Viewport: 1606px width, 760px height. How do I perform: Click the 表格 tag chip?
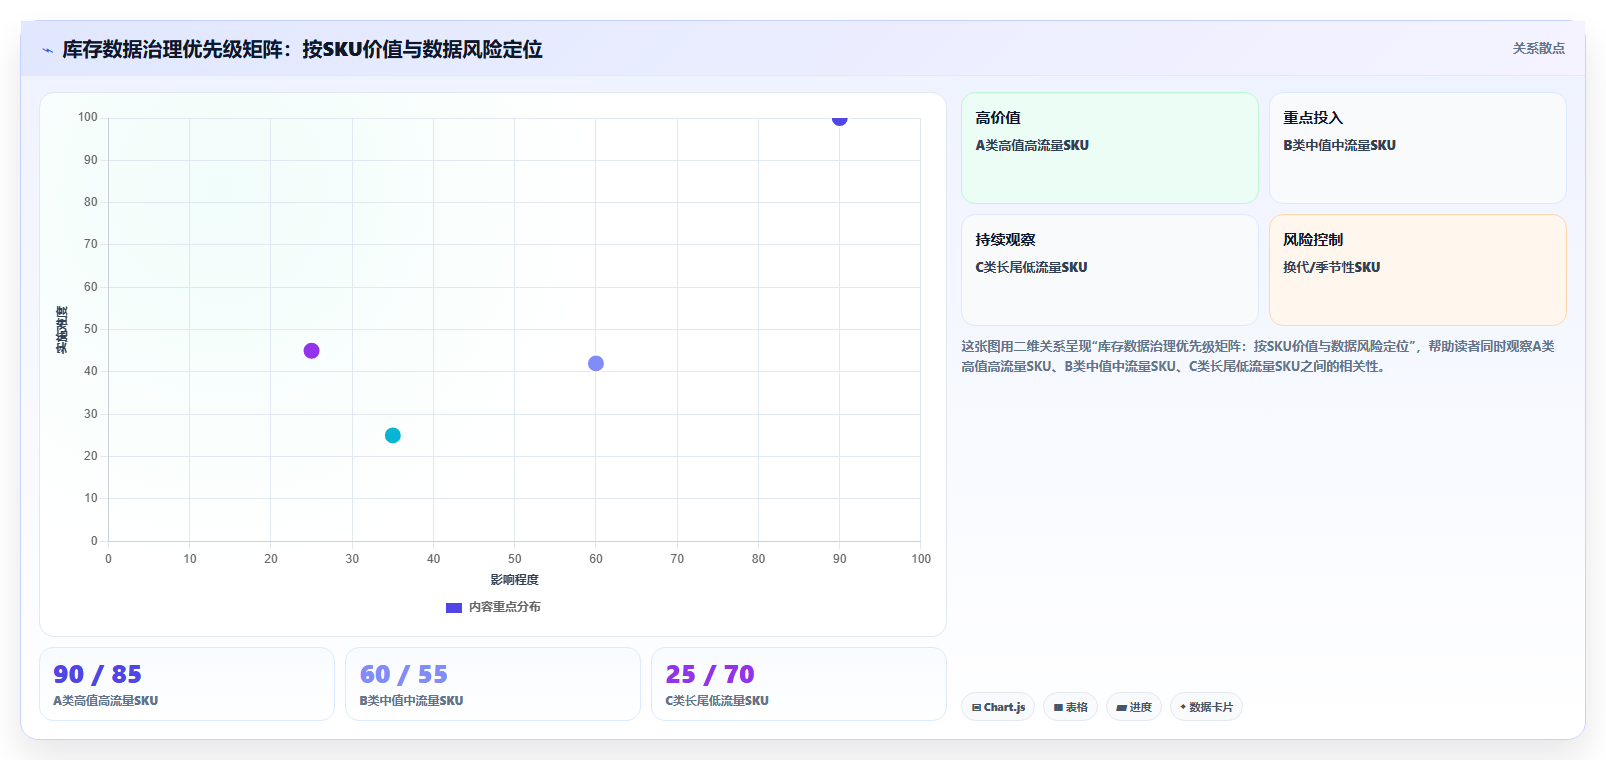click(1070, 707)
